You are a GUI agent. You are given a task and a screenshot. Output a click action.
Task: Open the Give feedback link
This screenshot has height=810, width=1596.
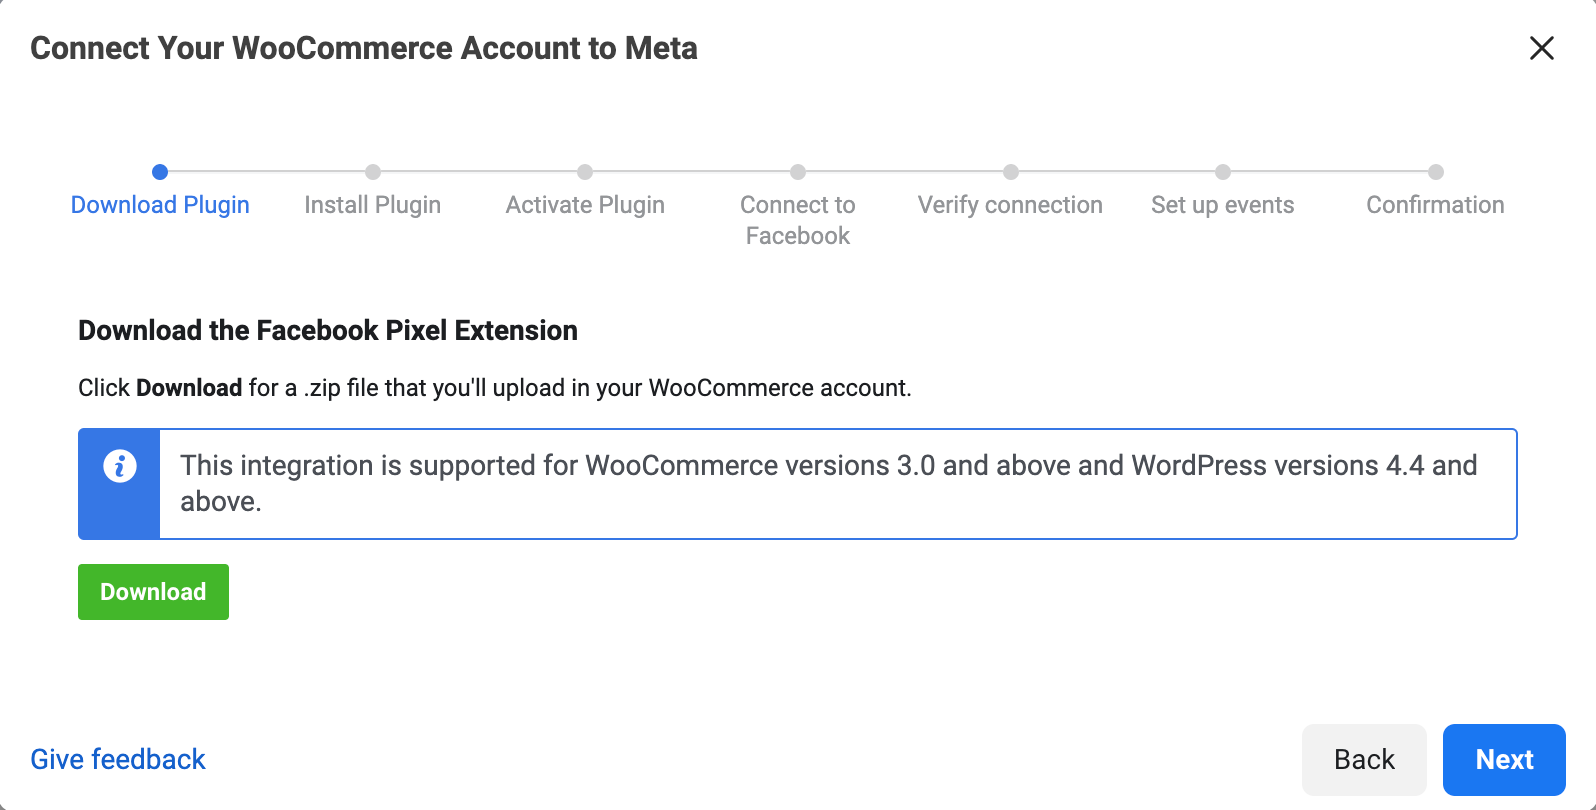[x=118, y=760]
